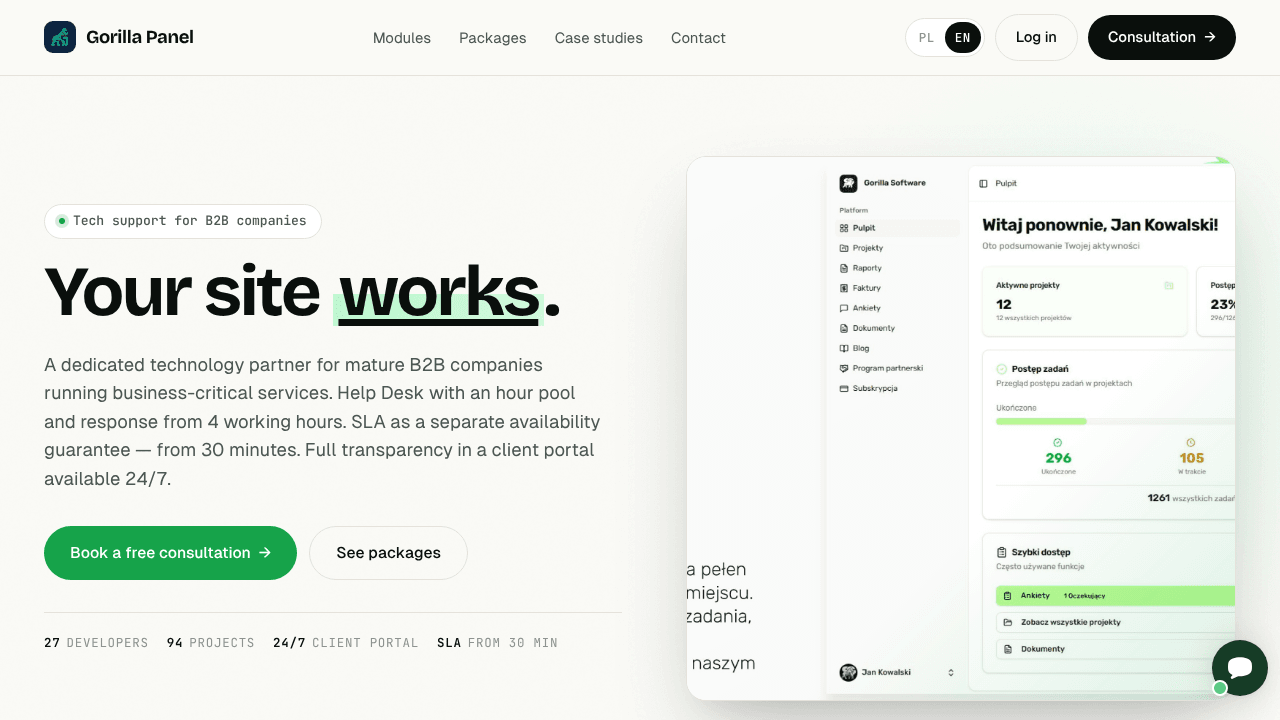This screenshot has height=720, width=1280.
Task: Click the '27 DEVELOPERS' stat
Action: (96, 643)
